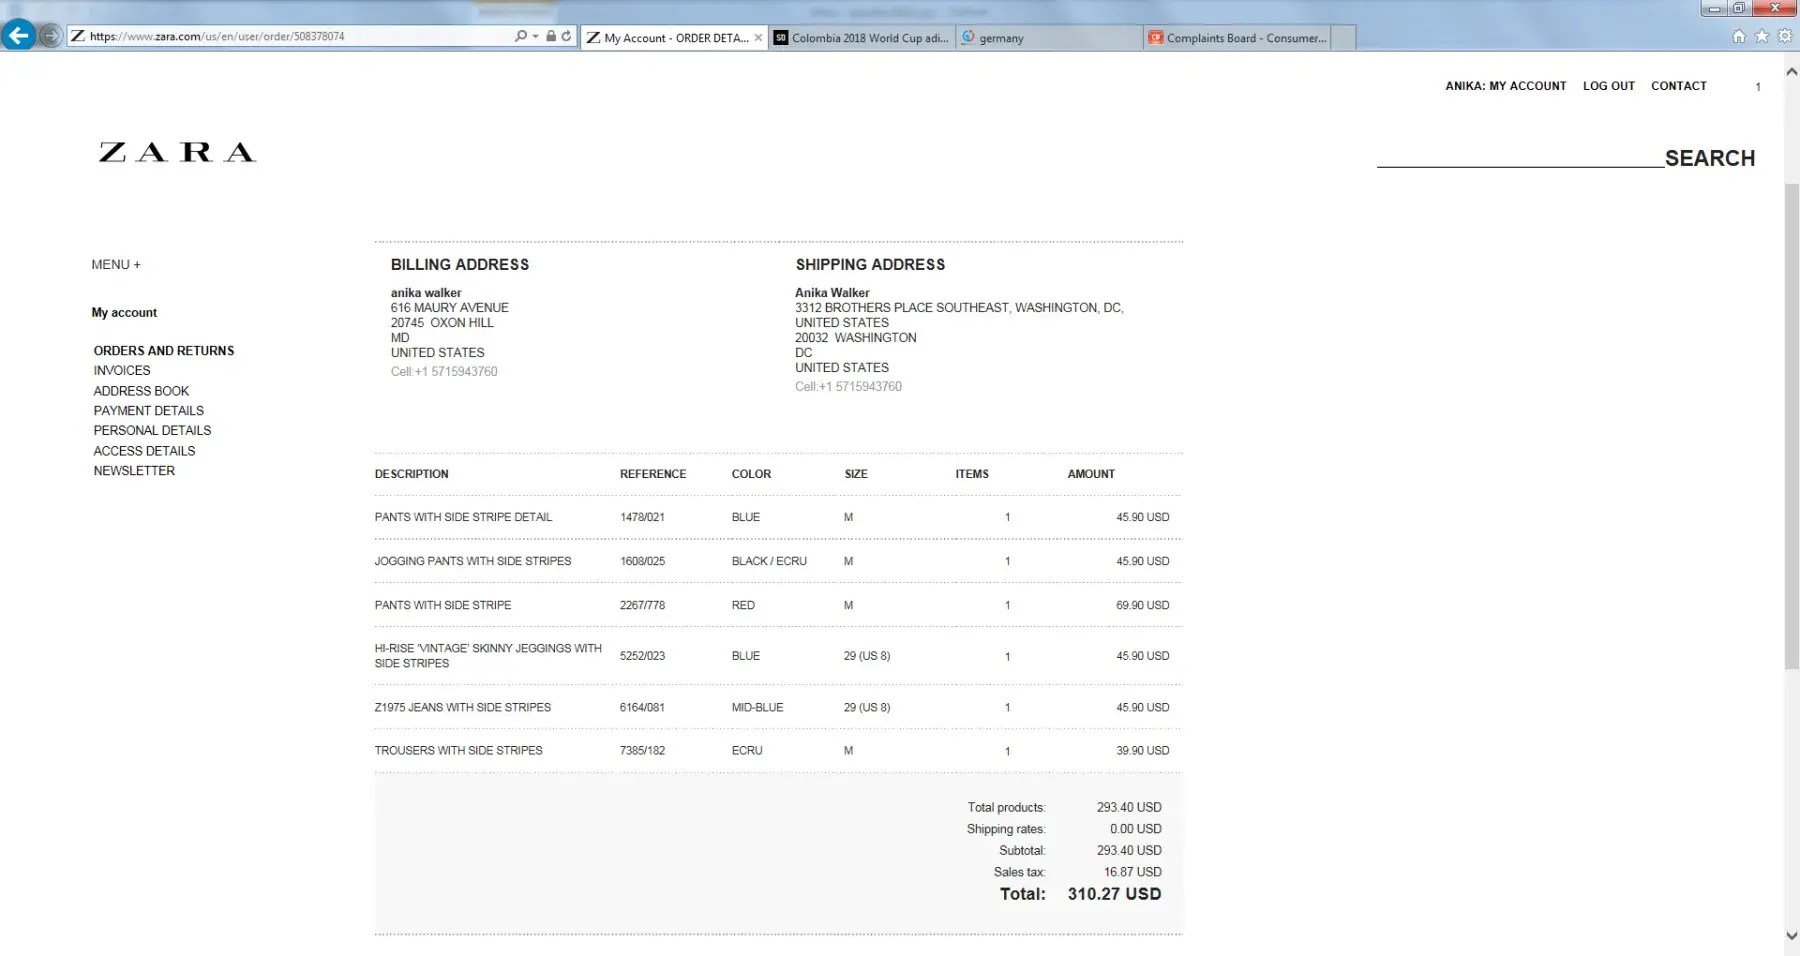The height and width of the screenshot is (956, 1800).
Task: Open the INVOICES sidebar link
Action: pyautogui.click(x=122, y=371)
